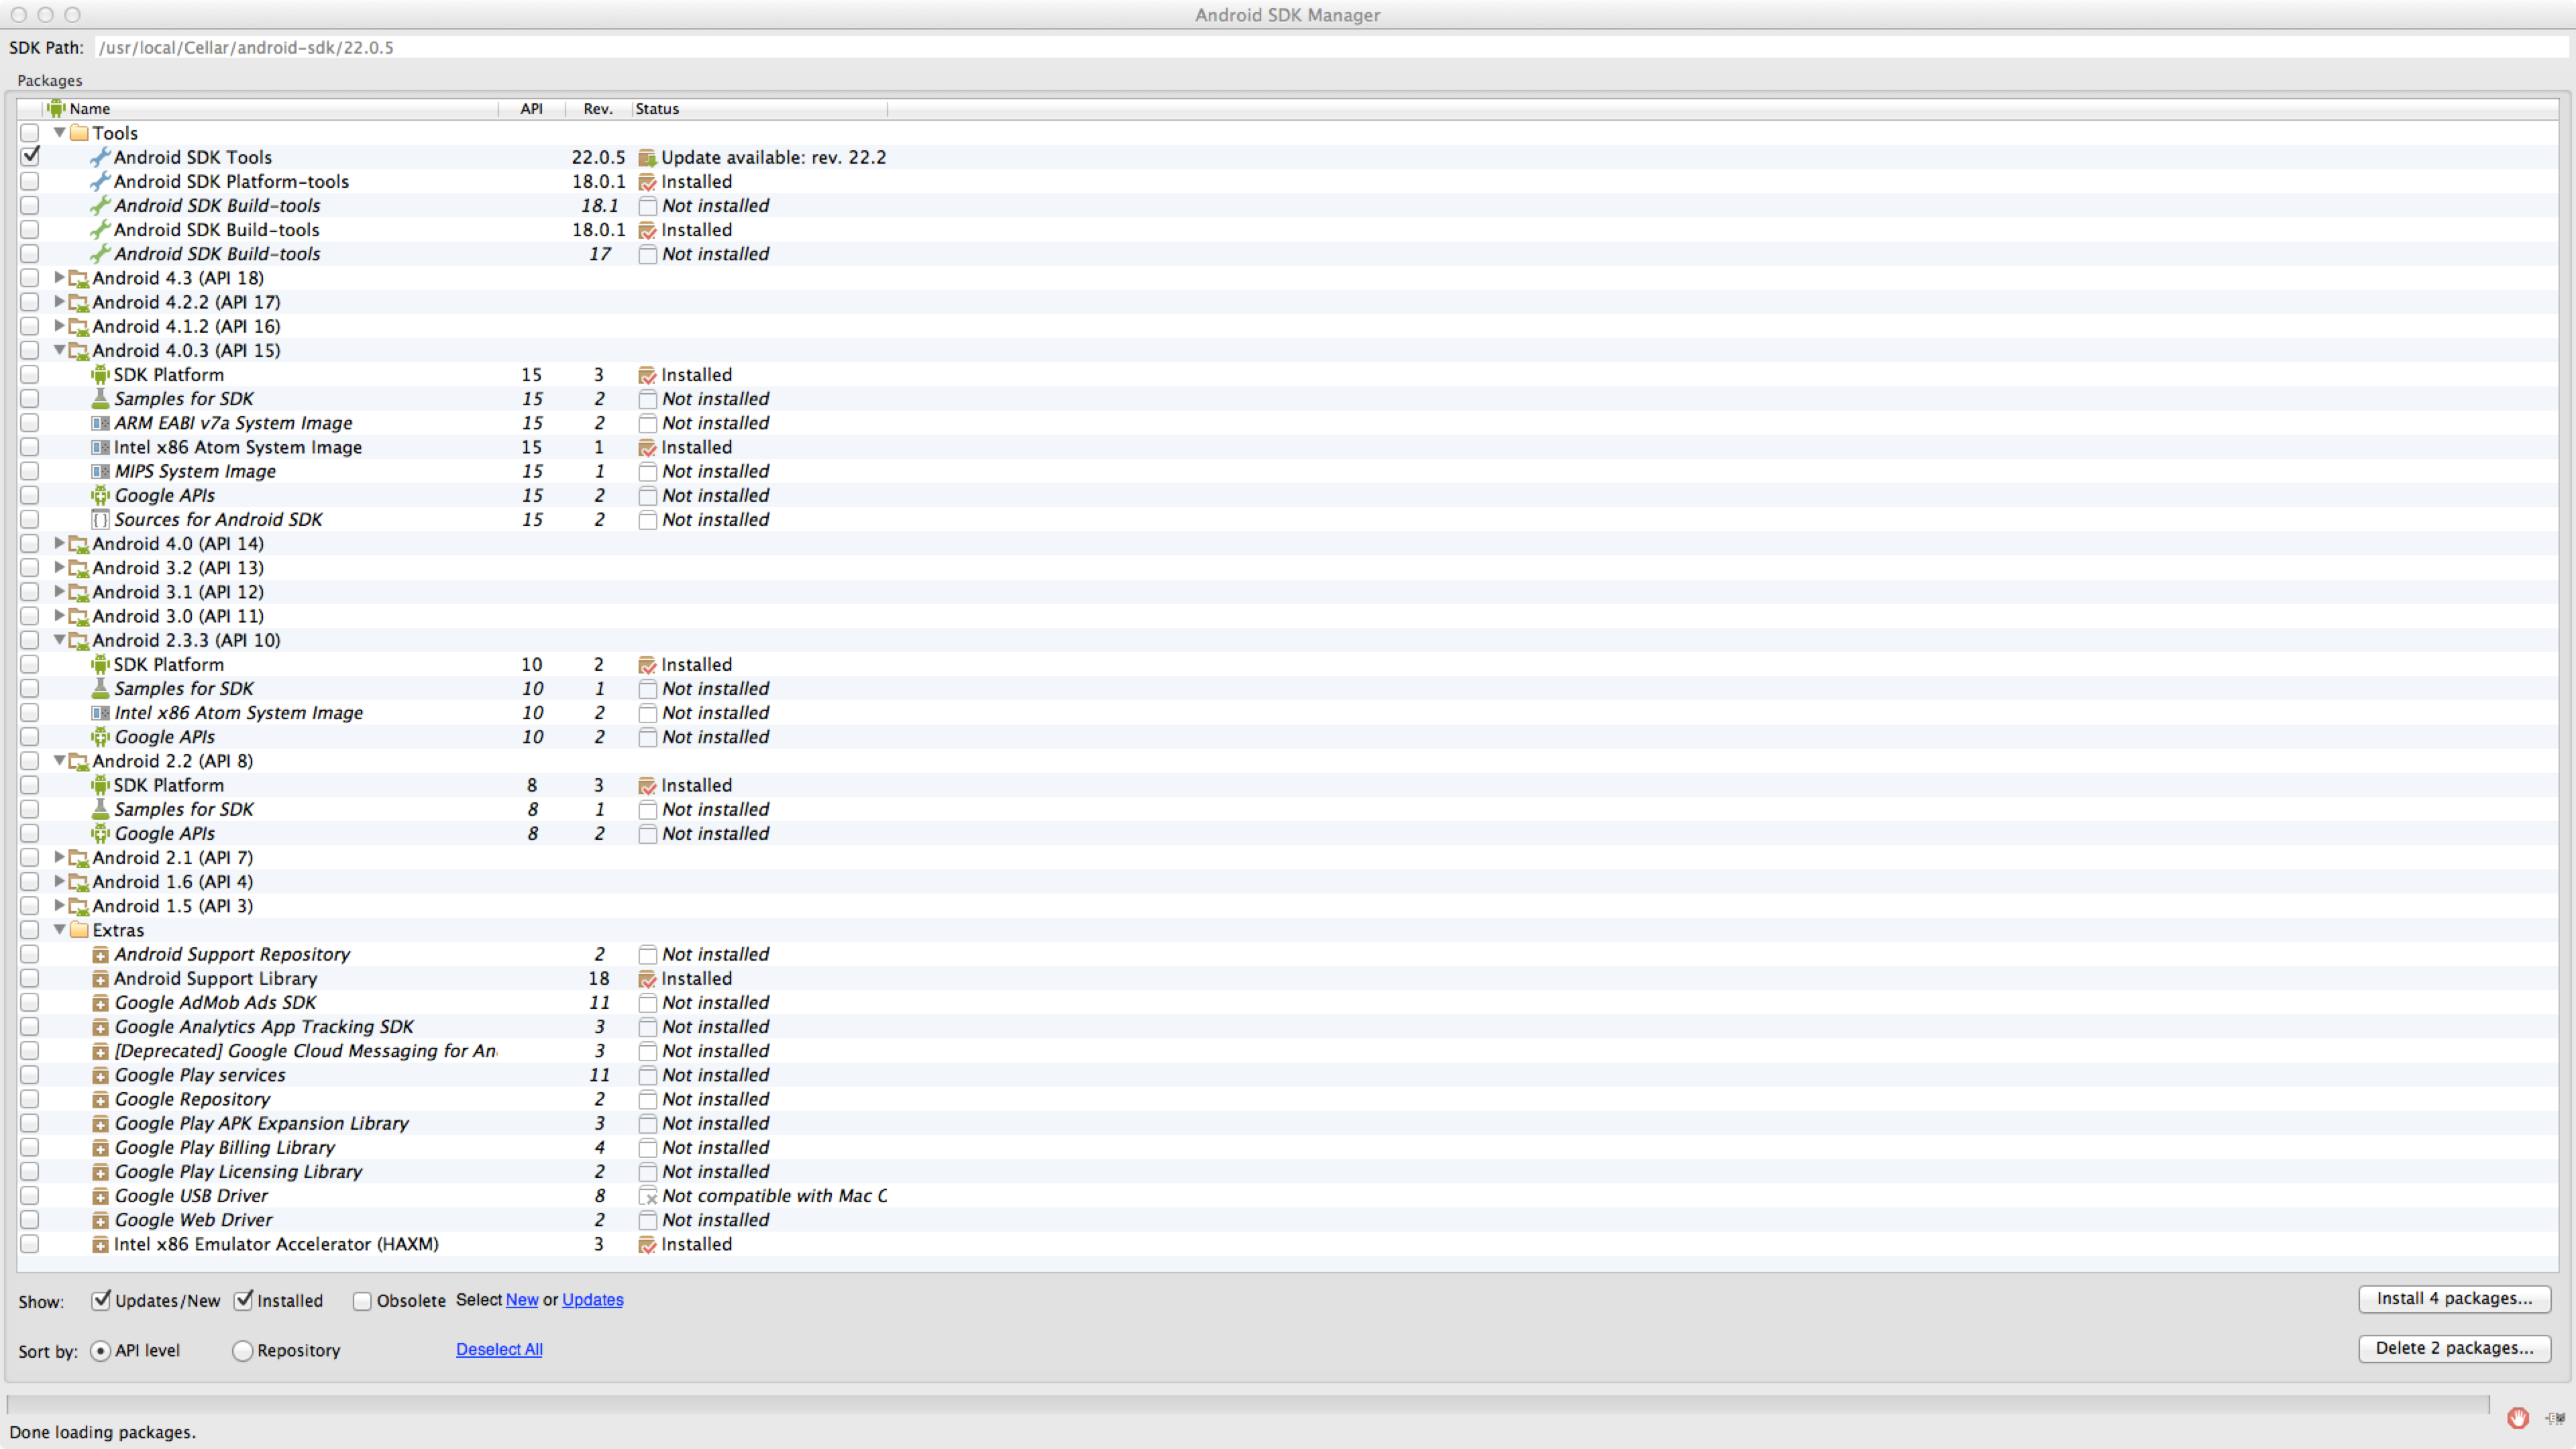Click the Intel HAXM package icon
The height and width of the screenshot is (1449, 2576).
point(100,1245)
